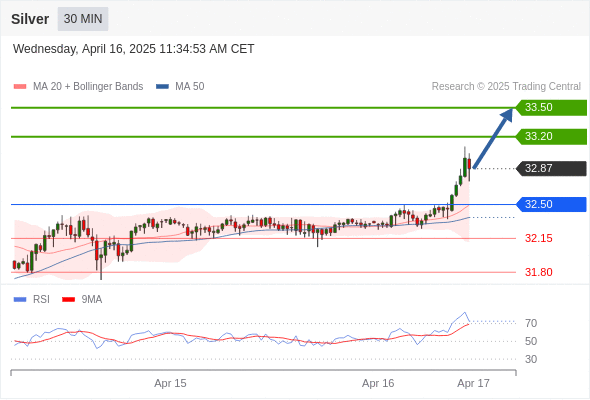Viewport: 590px width, 400px height.
Task: Click the Apr 15 timeline label
Action: 170,383
